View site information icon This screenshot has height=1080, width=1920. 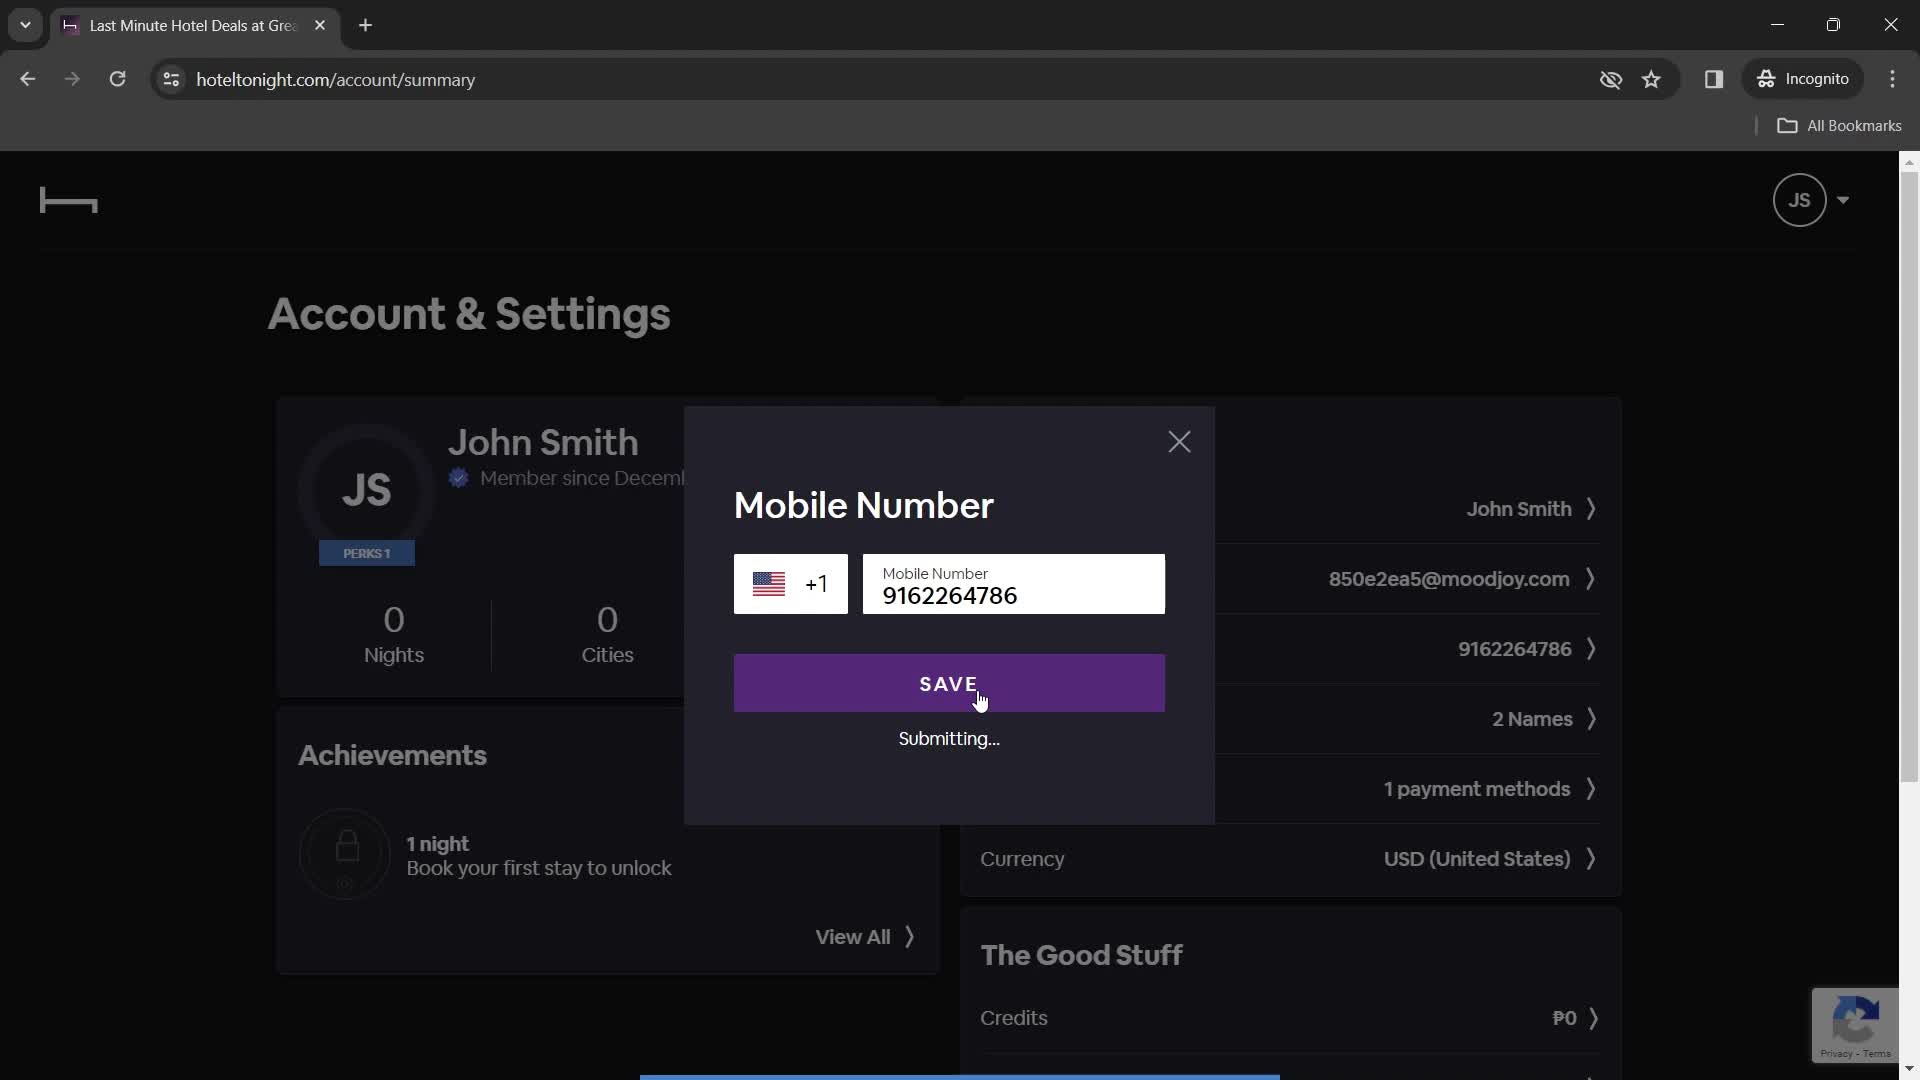171,79
